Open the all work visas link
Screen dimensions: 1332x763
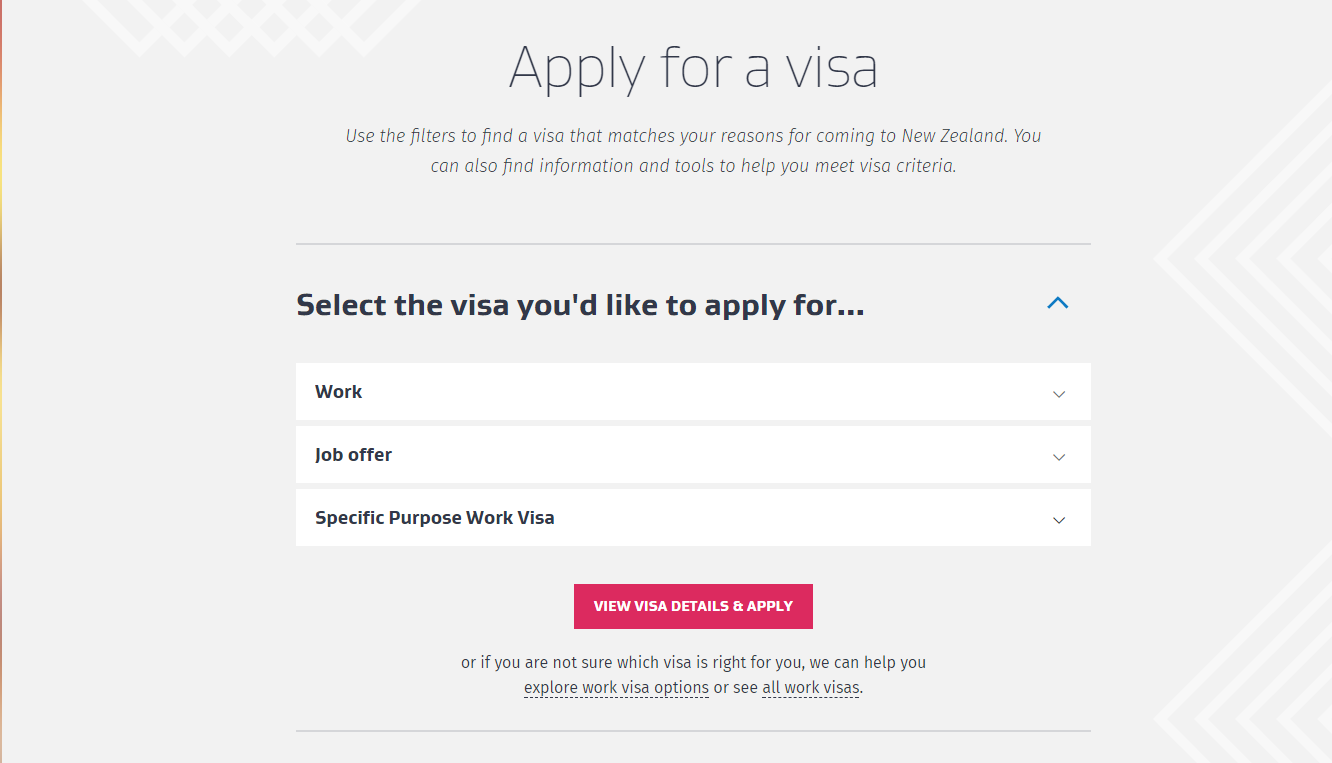pyautogui.click(x=810, y=688)
